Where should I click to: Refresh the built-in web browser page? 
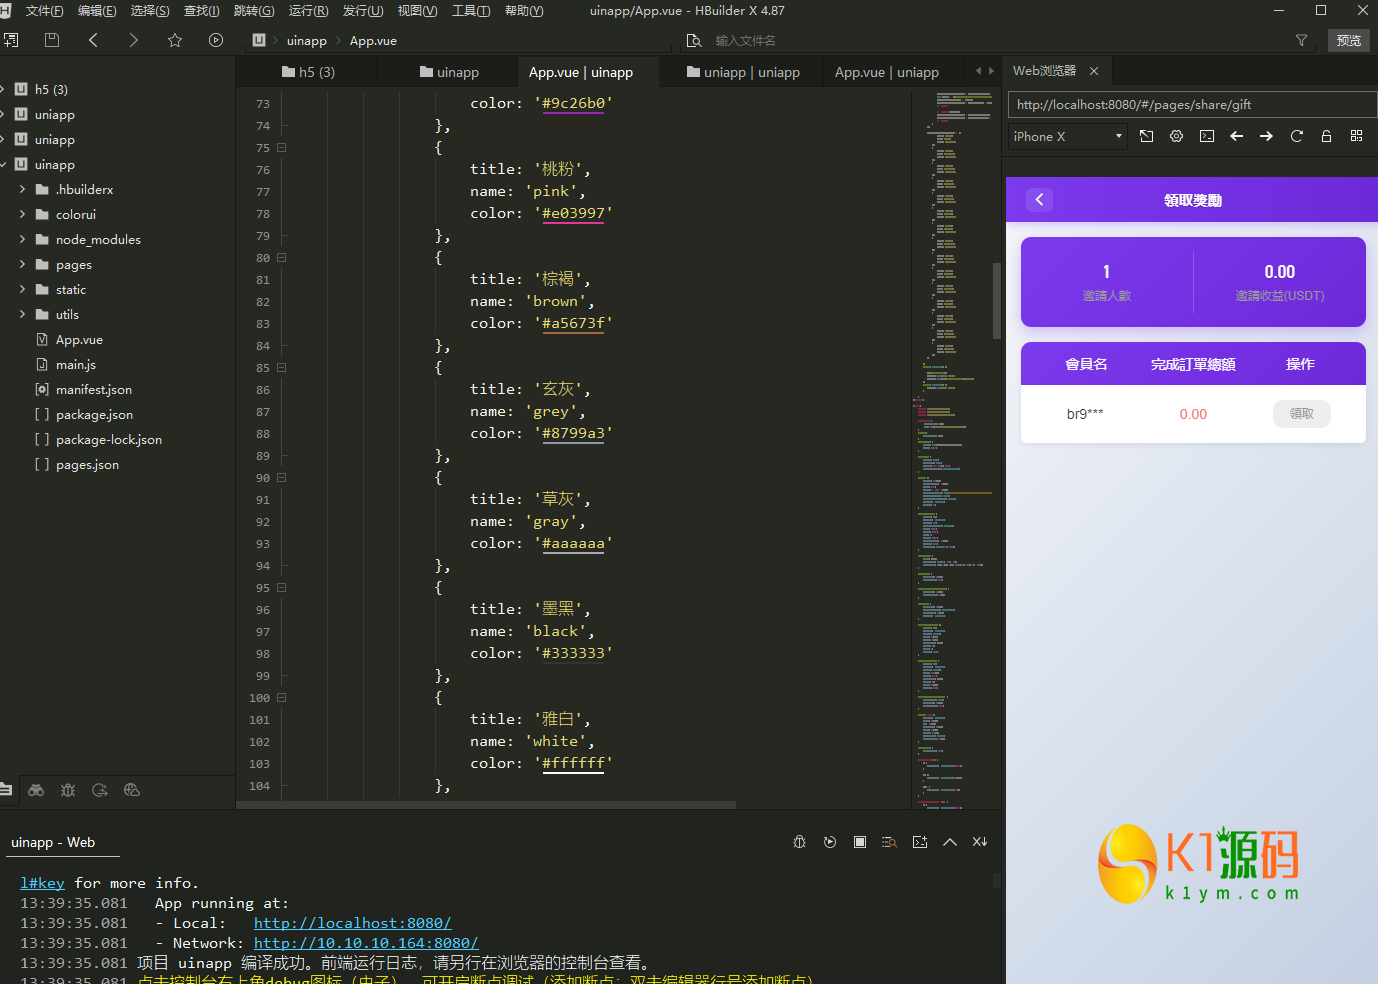click(1296, 136)
